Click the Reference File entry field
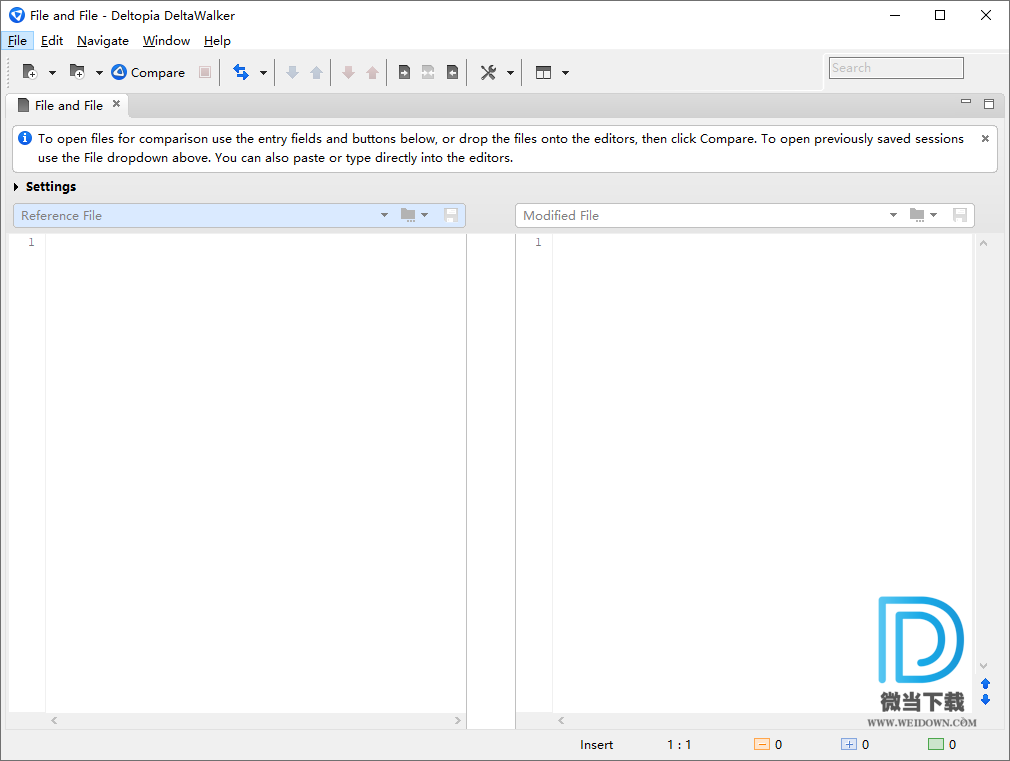1010x761 pixels. pyautogui.click(x=196, y=215)
